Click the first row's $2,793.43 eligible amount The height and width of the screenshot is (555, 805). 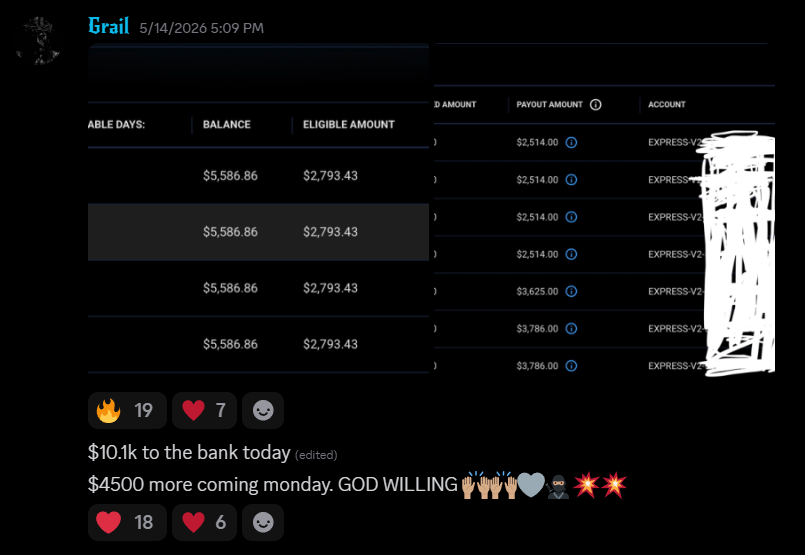[x=330, y=176]
